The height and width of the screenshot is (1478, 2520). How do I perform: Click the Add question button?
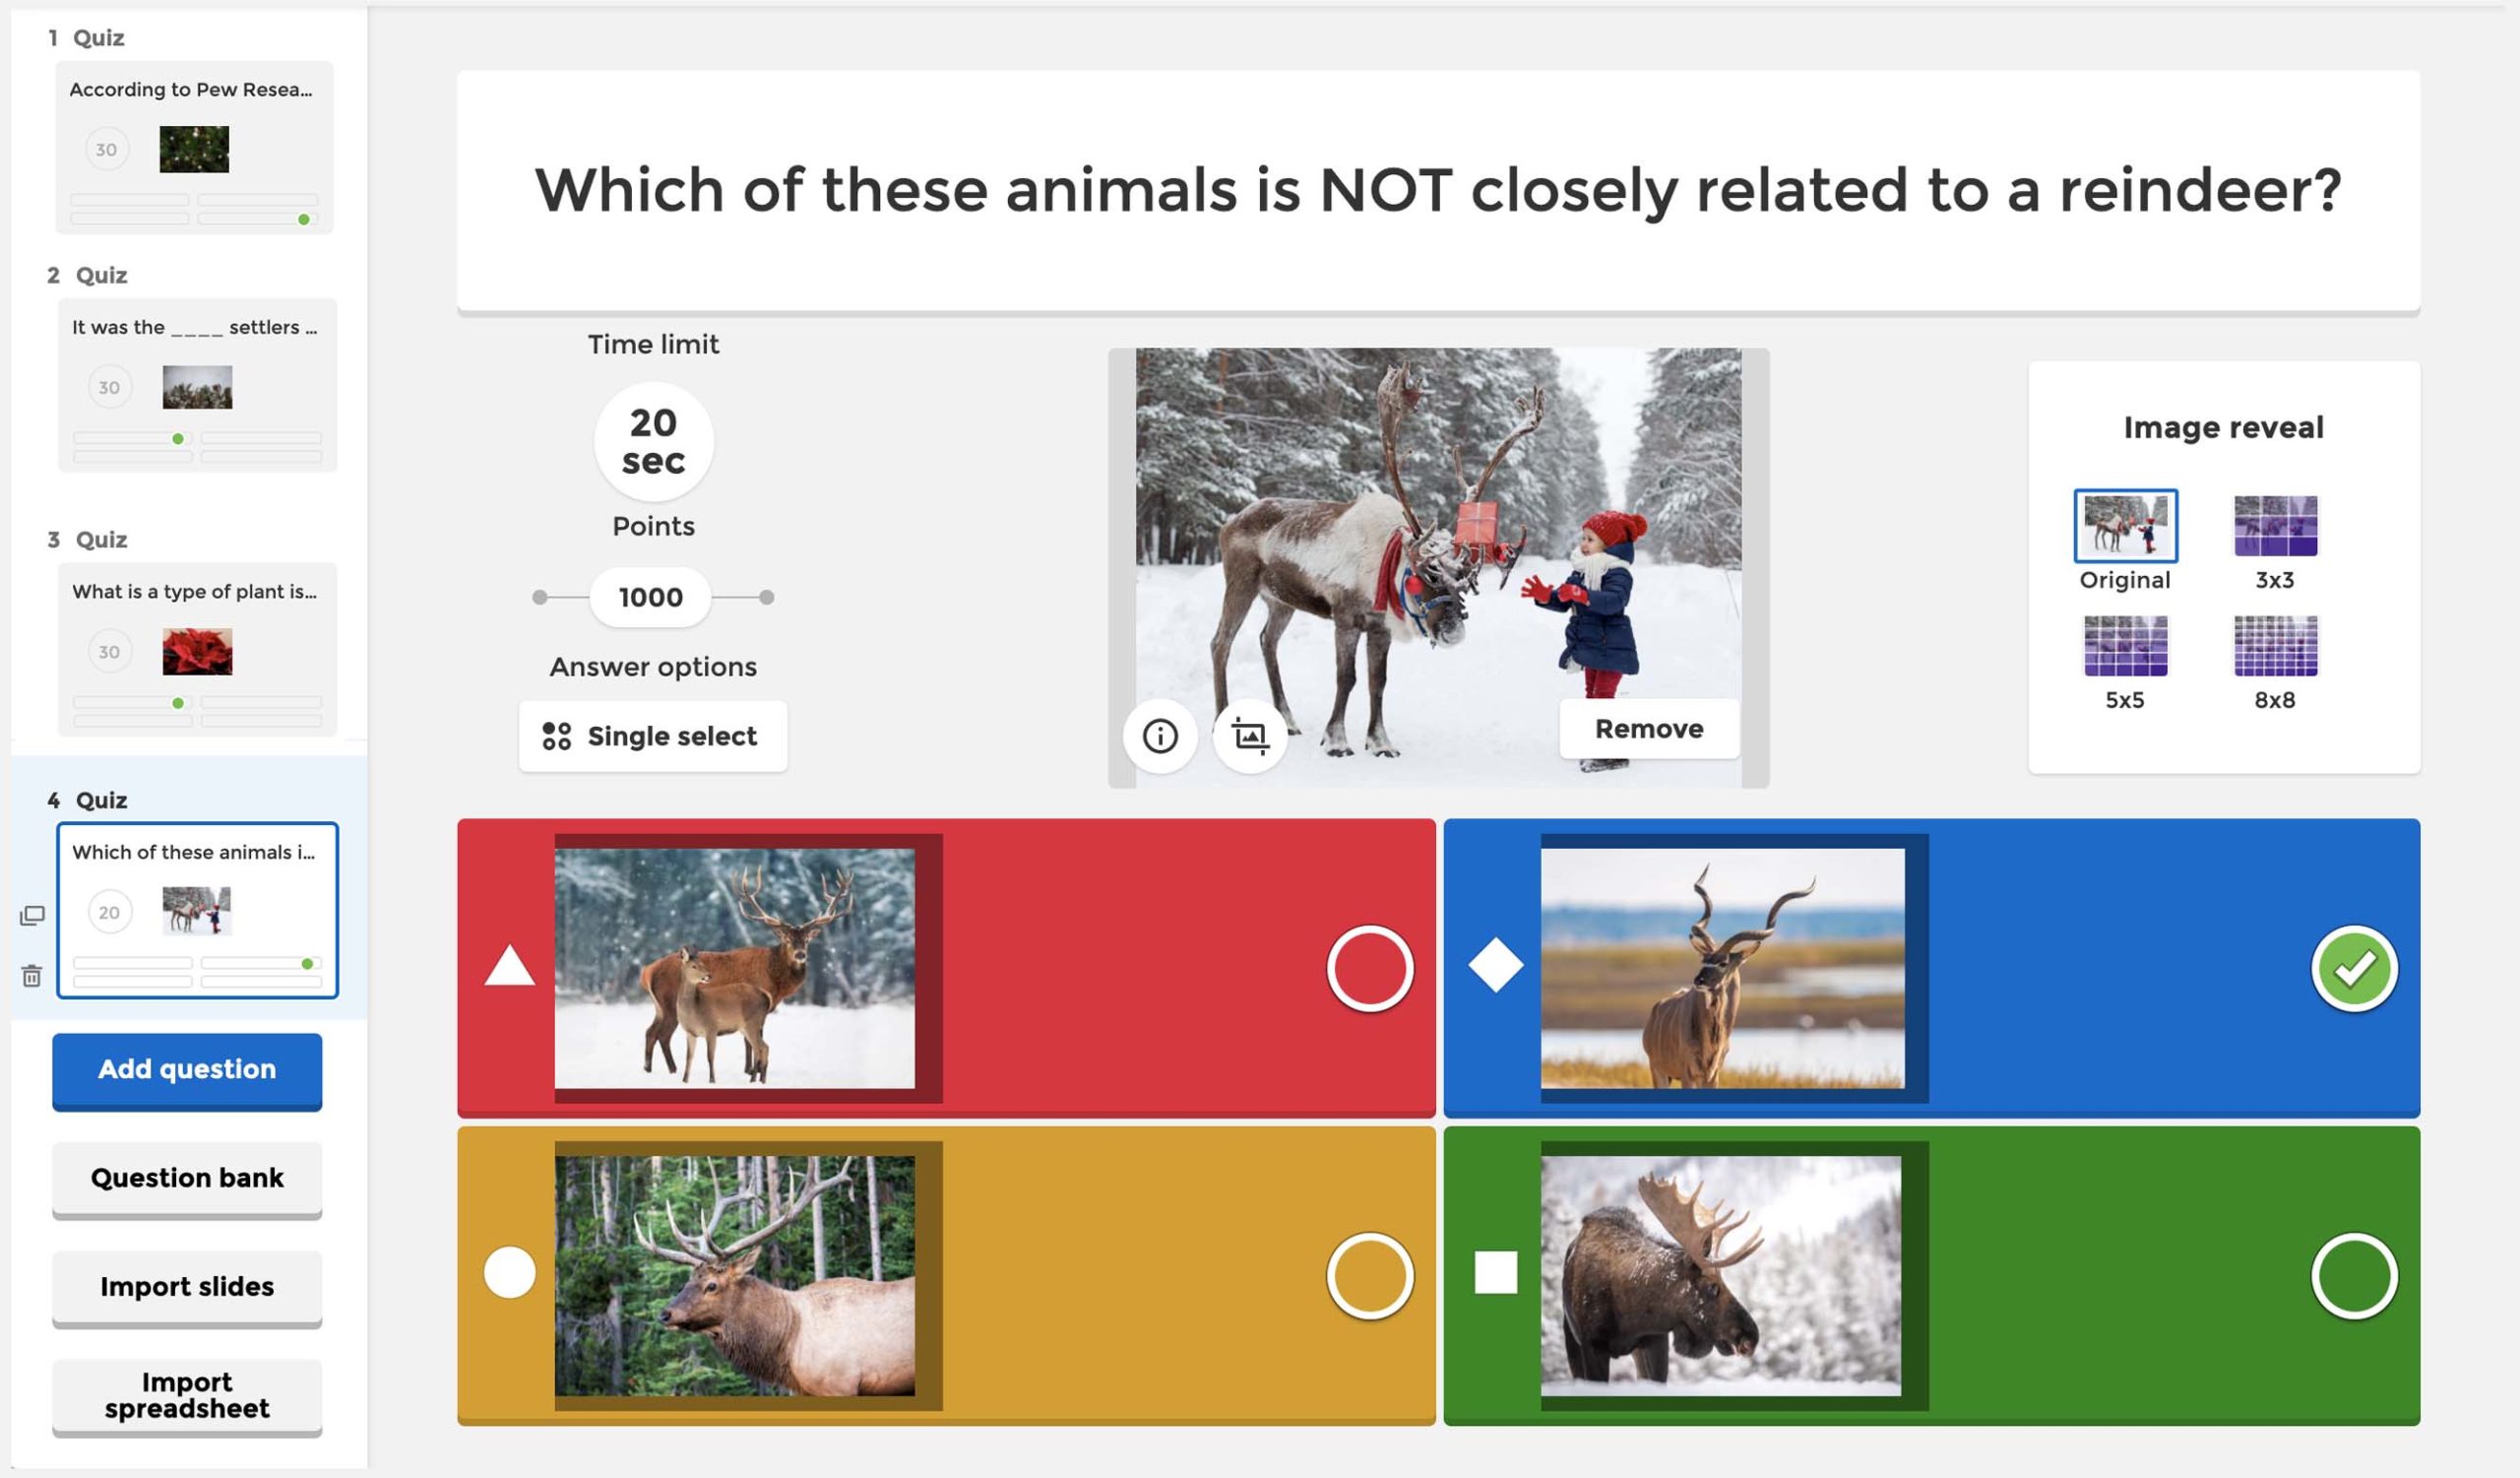[186, 1069]
